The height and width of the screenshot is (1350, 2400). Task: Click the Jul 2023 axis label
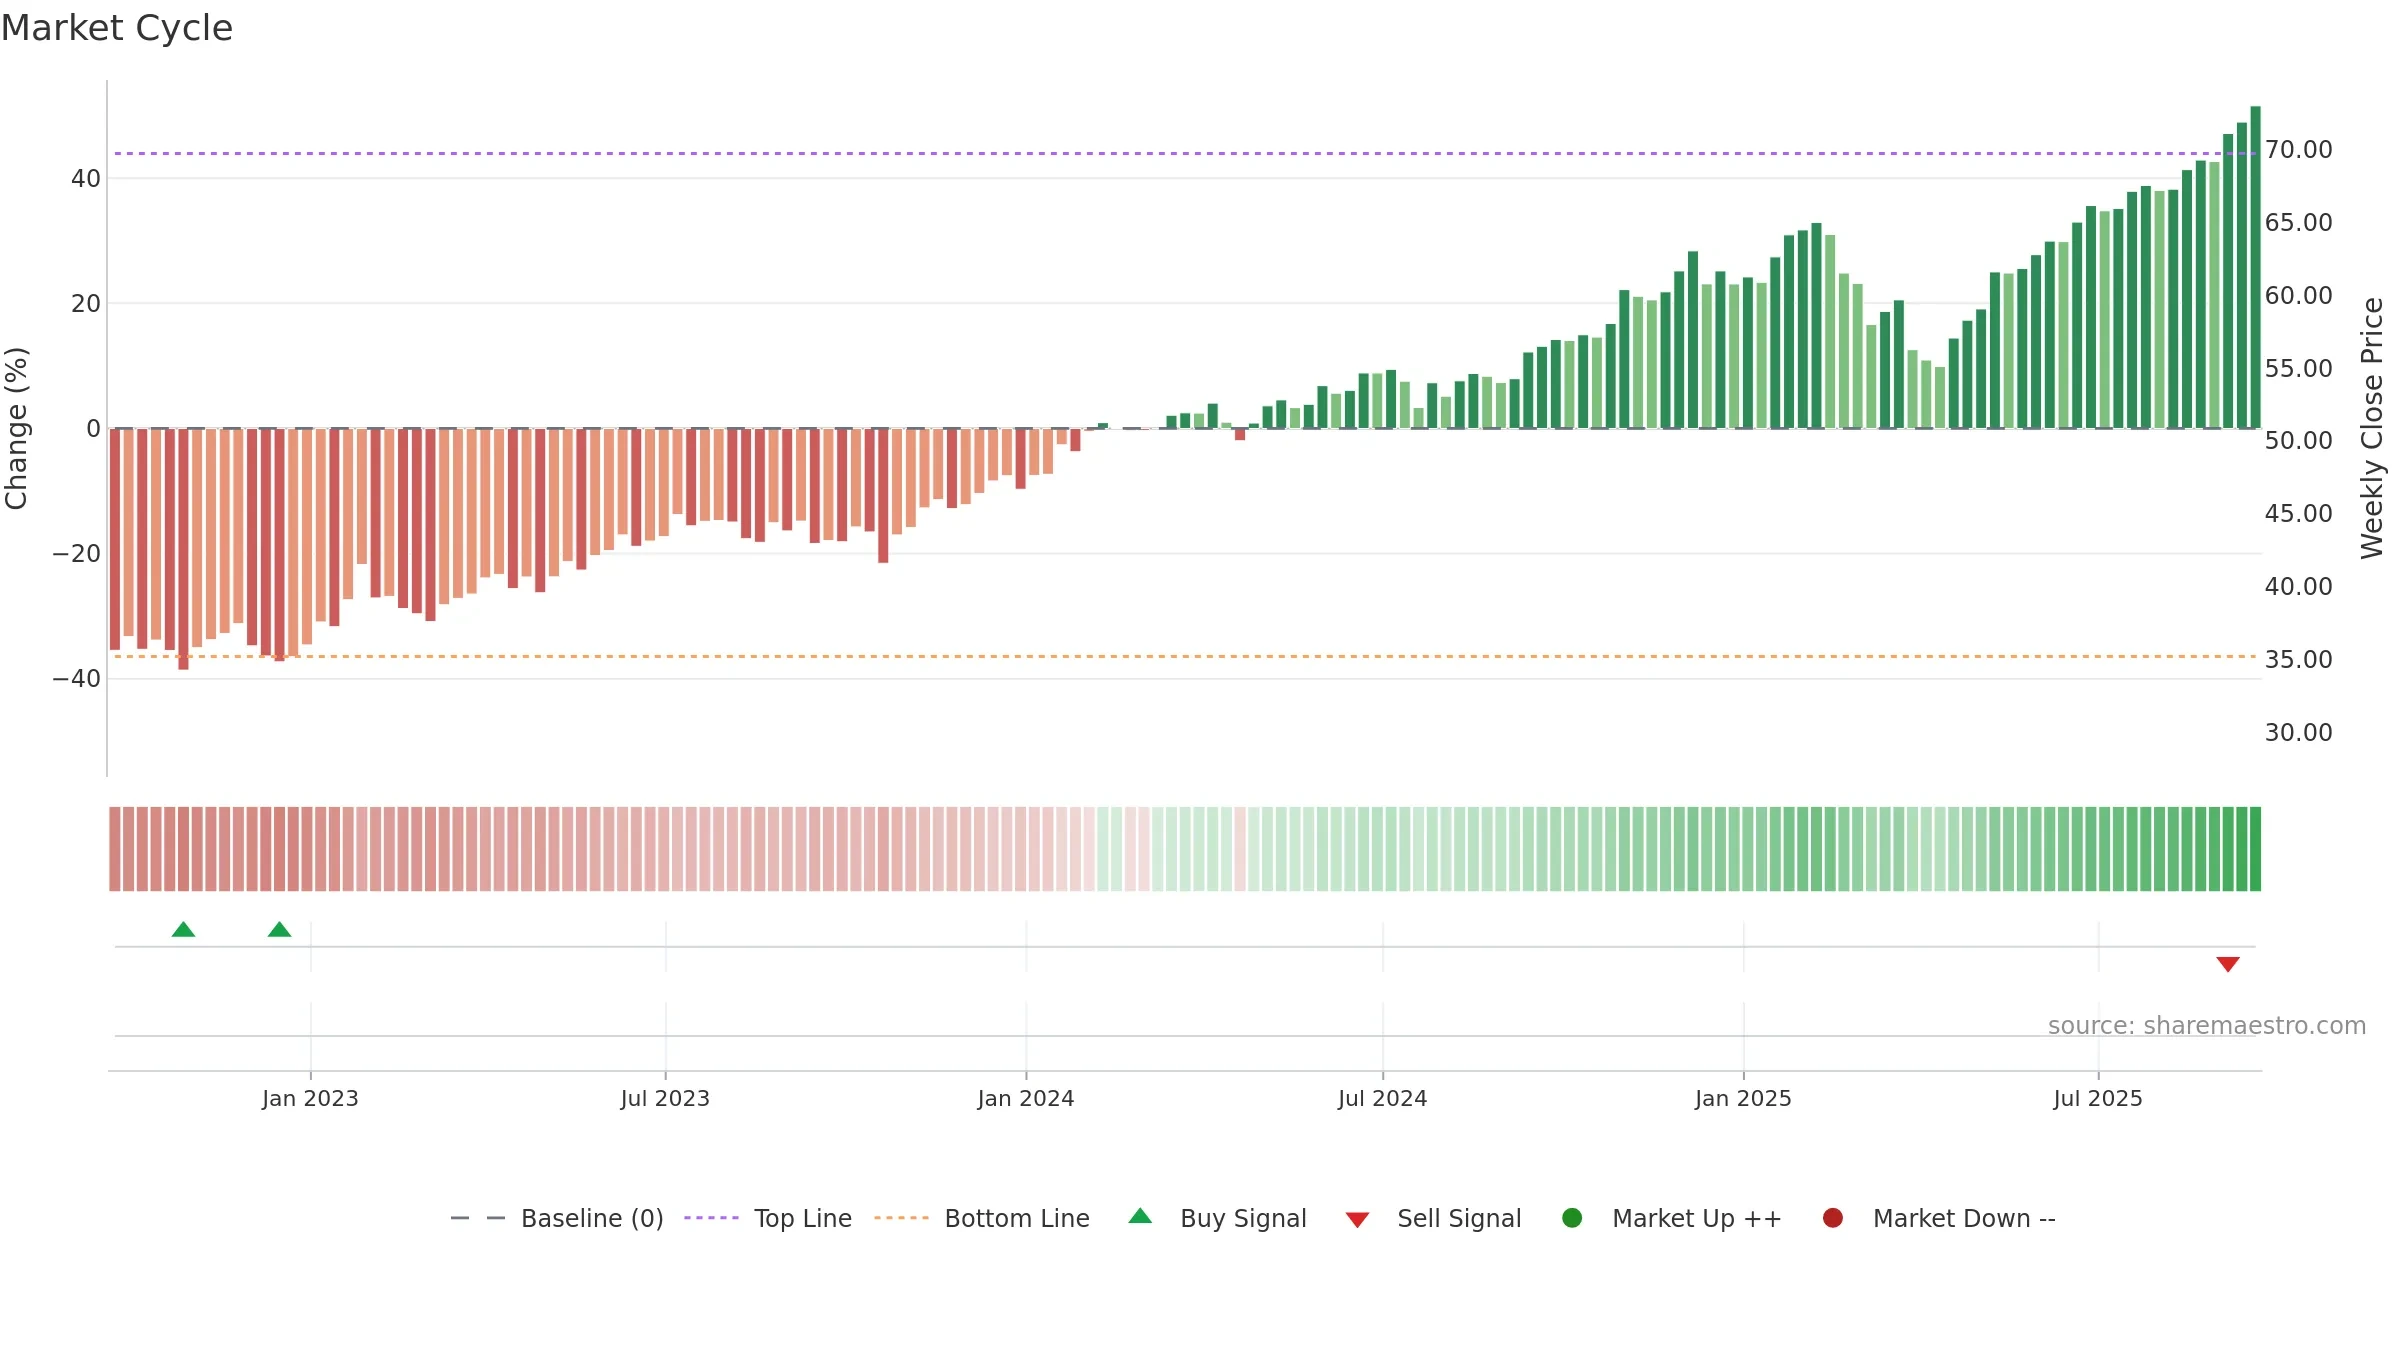665,1098
